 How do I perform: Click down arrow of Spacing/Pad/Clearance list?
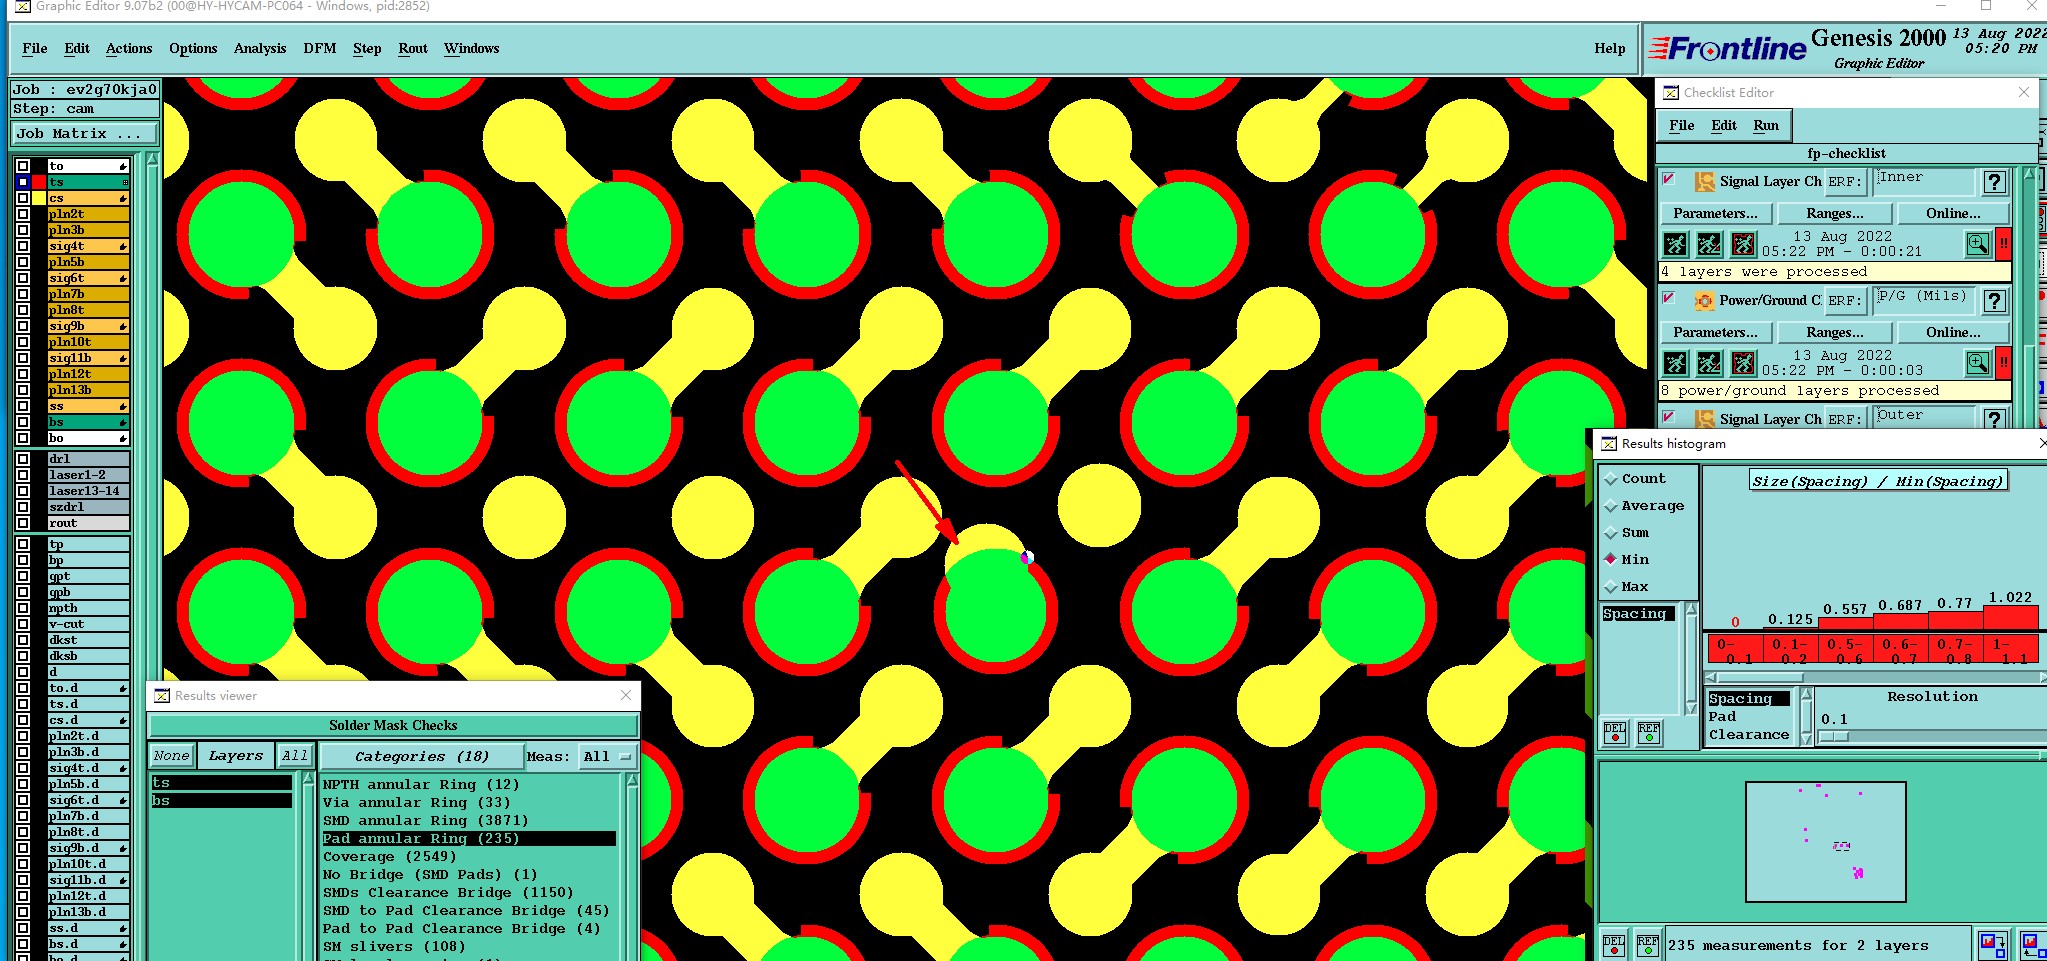(1806, 739)
